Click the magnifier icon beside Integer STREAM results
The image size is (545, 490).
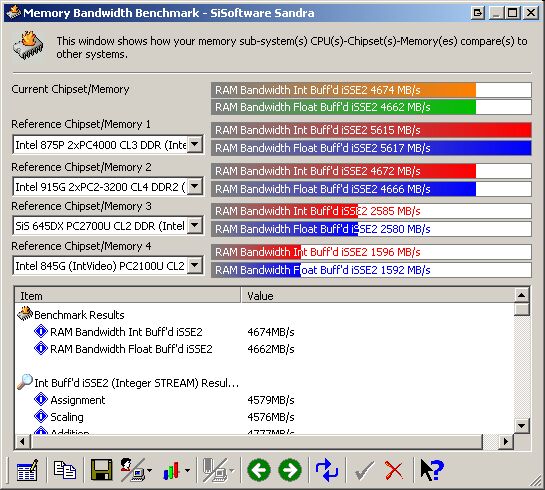pos(25,382)
